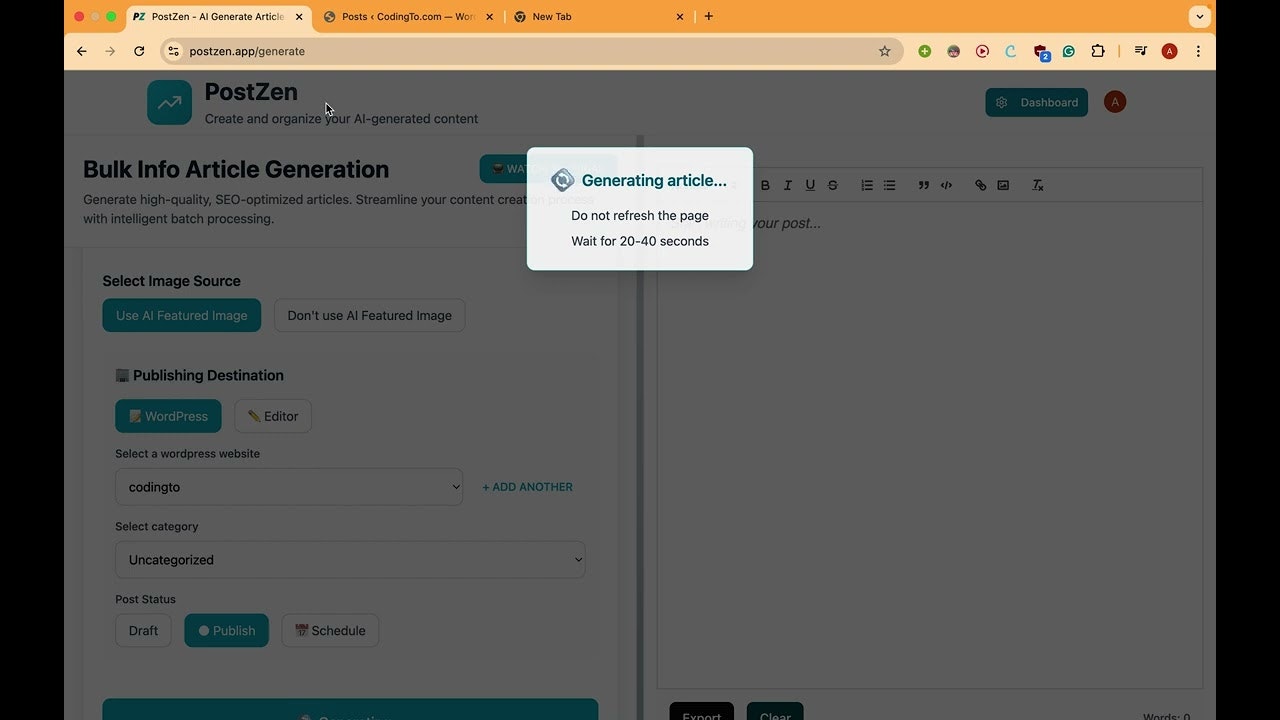The image size is (1280, 720).
Task: Open the wordpress website dropdown
Action: (x=289, y=487)
